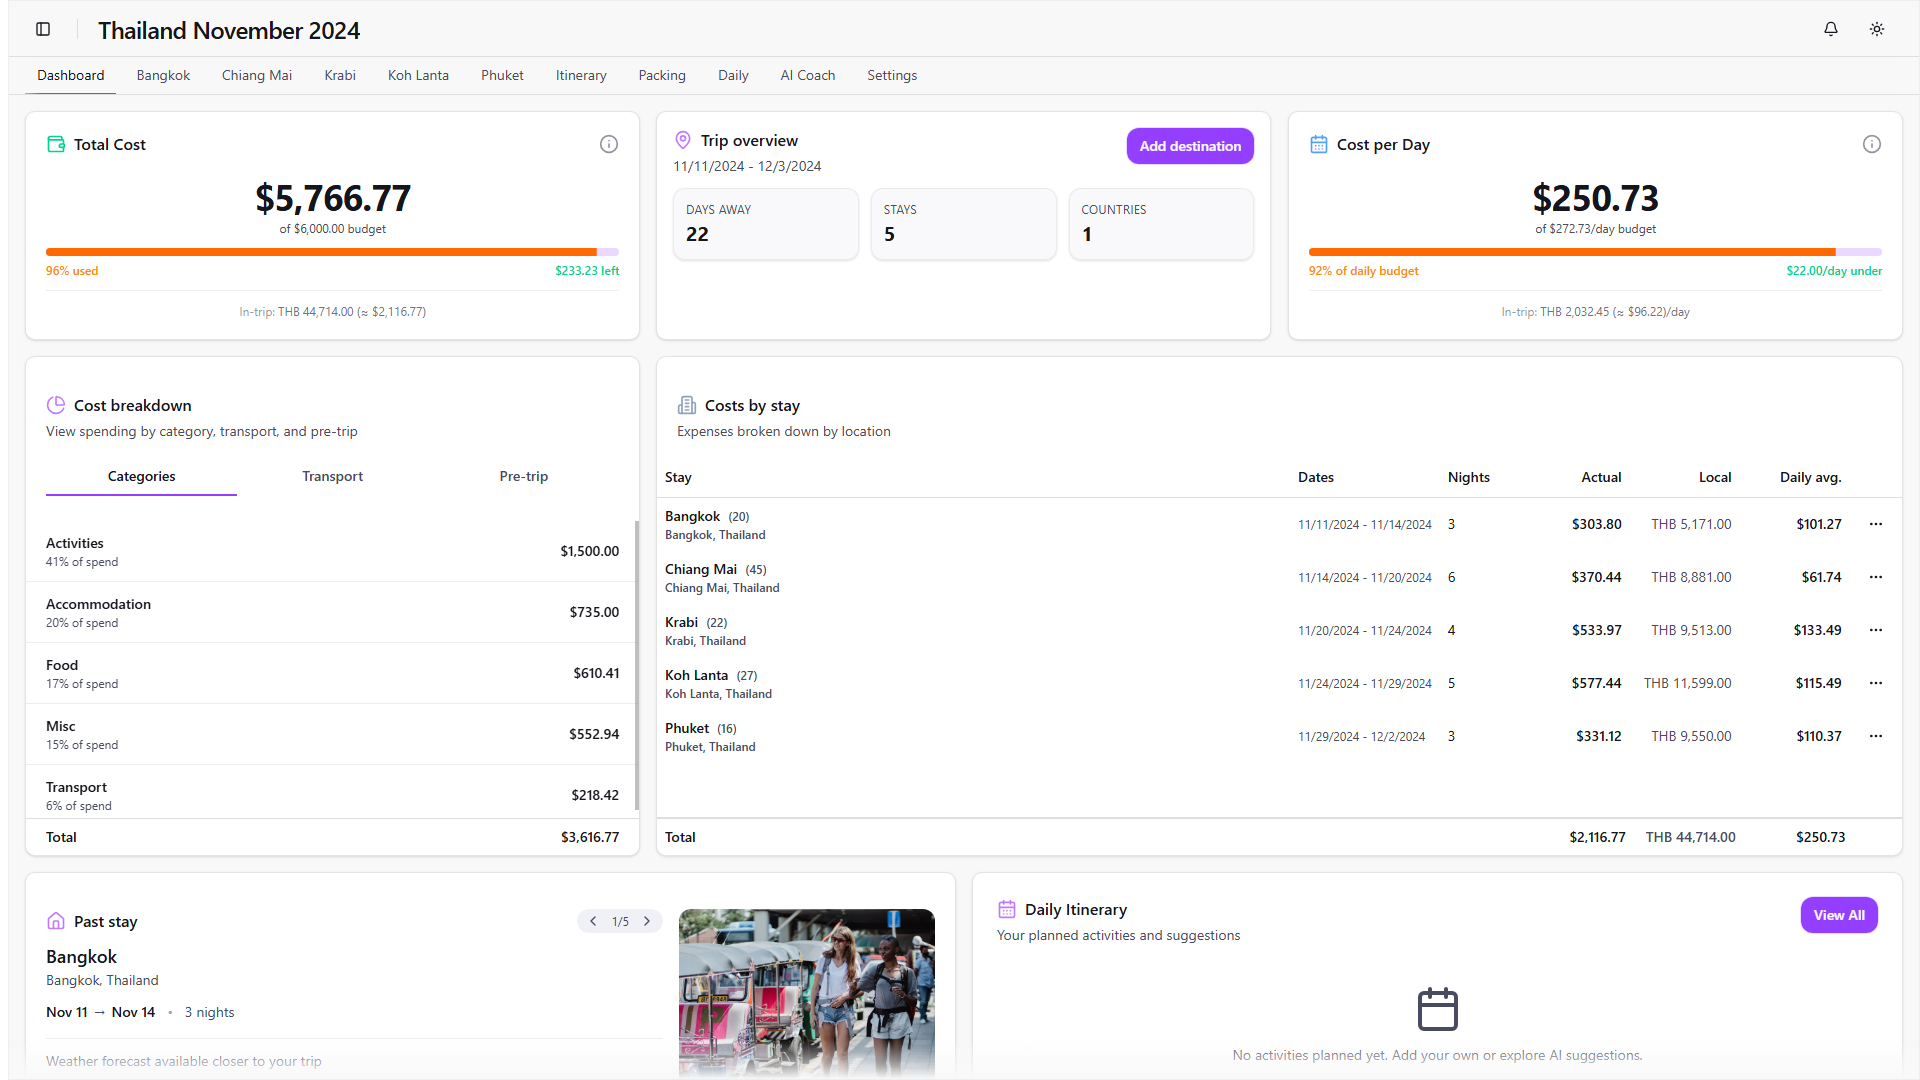Select the Transport tab in Cost breakdown
Viewport: 1920px width, 1080px height.
(x=332, y=476)
